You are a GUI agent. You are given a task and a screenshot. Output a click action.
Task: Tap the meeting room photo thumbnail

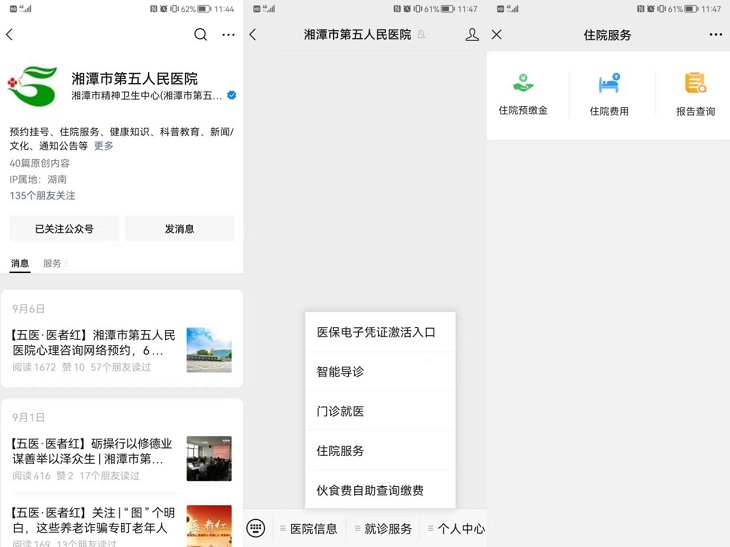(x=209, y=459)
